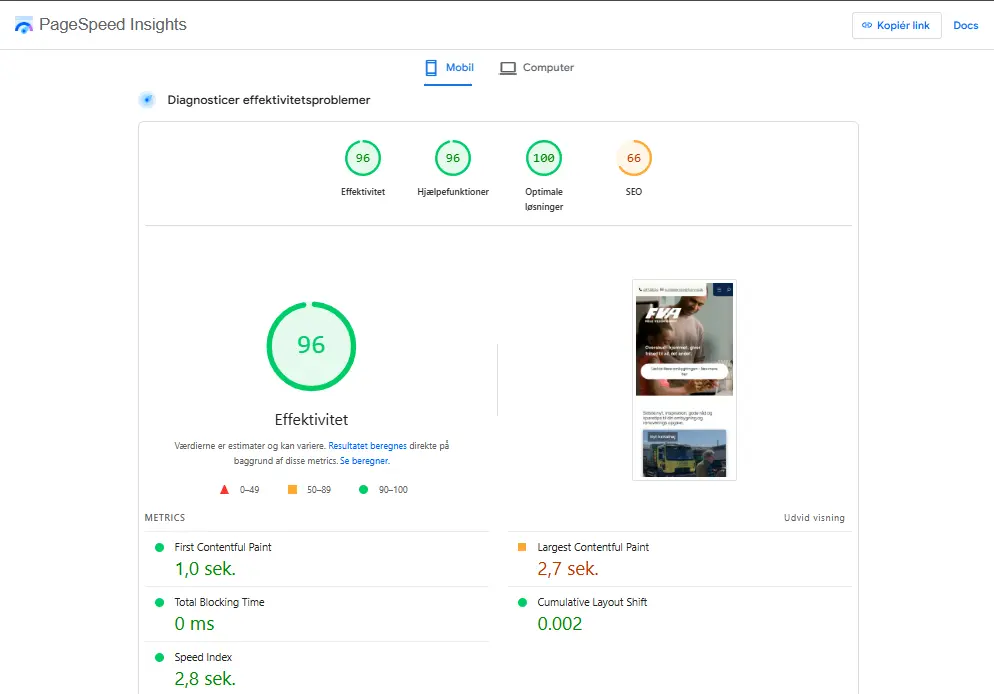Click the First Contentful Paint green status dot

point(160,547)
